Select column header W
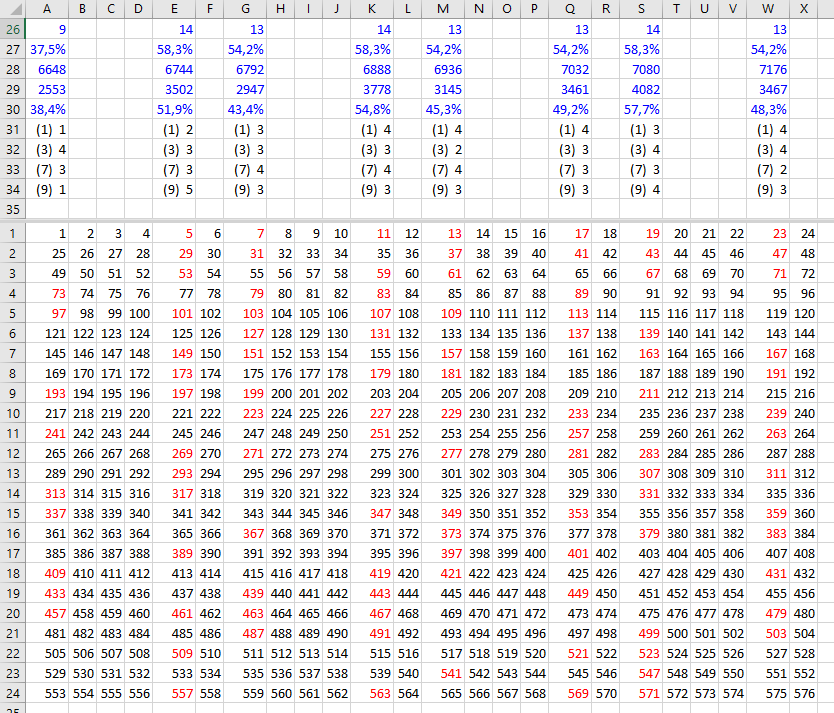Screen dimensions: 834x713 pos(768,9)
